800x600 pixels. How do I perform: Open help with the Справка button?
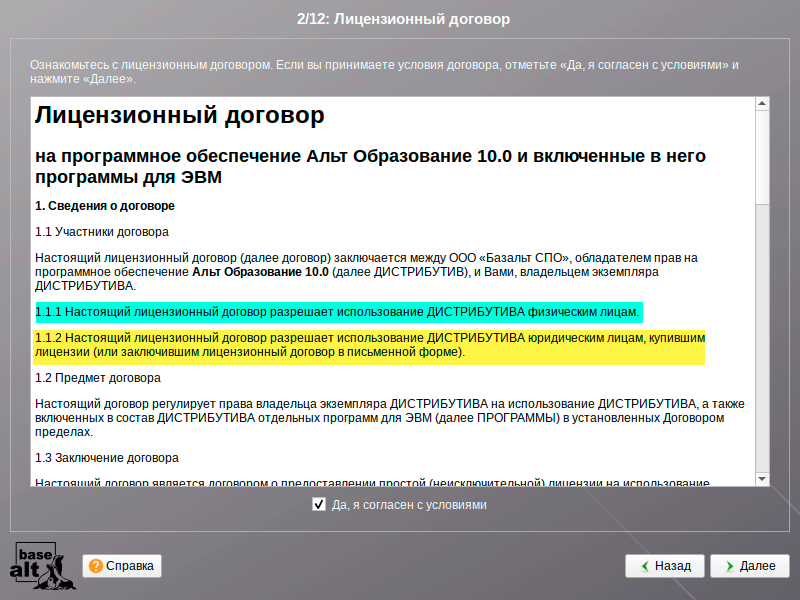coord(122,566)
